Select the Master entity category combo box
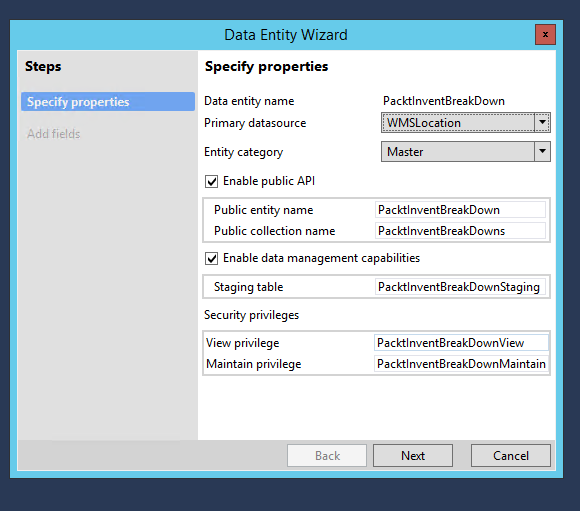 (466, 151)
